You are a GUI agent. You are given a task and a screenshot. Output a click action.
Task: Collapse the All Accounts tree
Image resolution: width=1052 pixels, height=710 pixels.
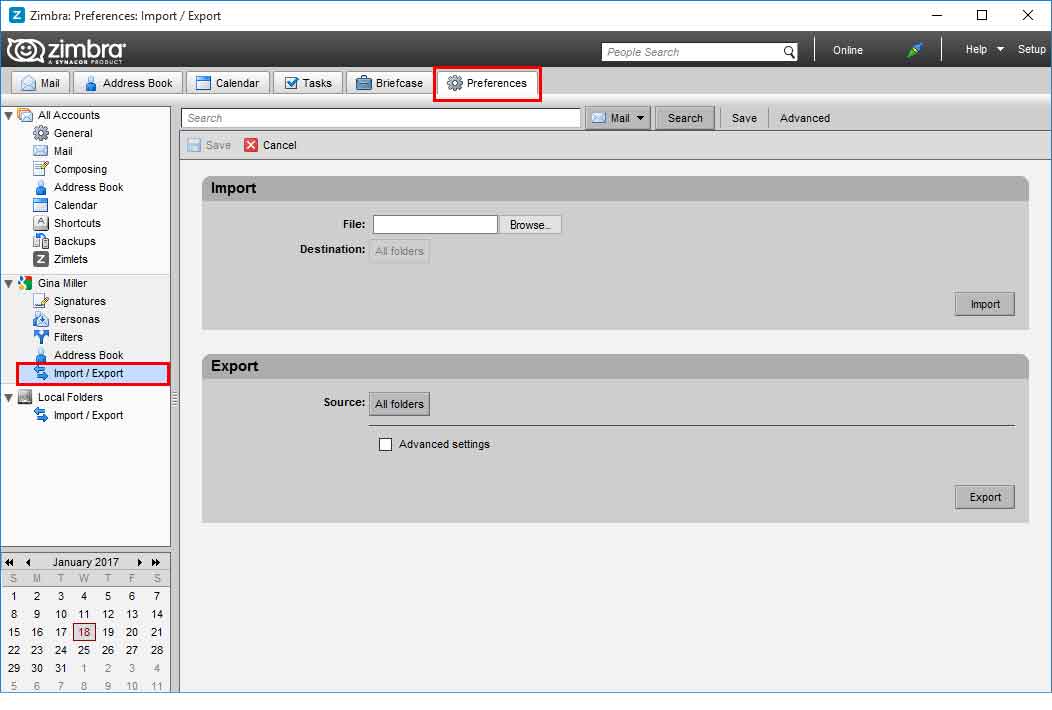click(x=8, y=115)
